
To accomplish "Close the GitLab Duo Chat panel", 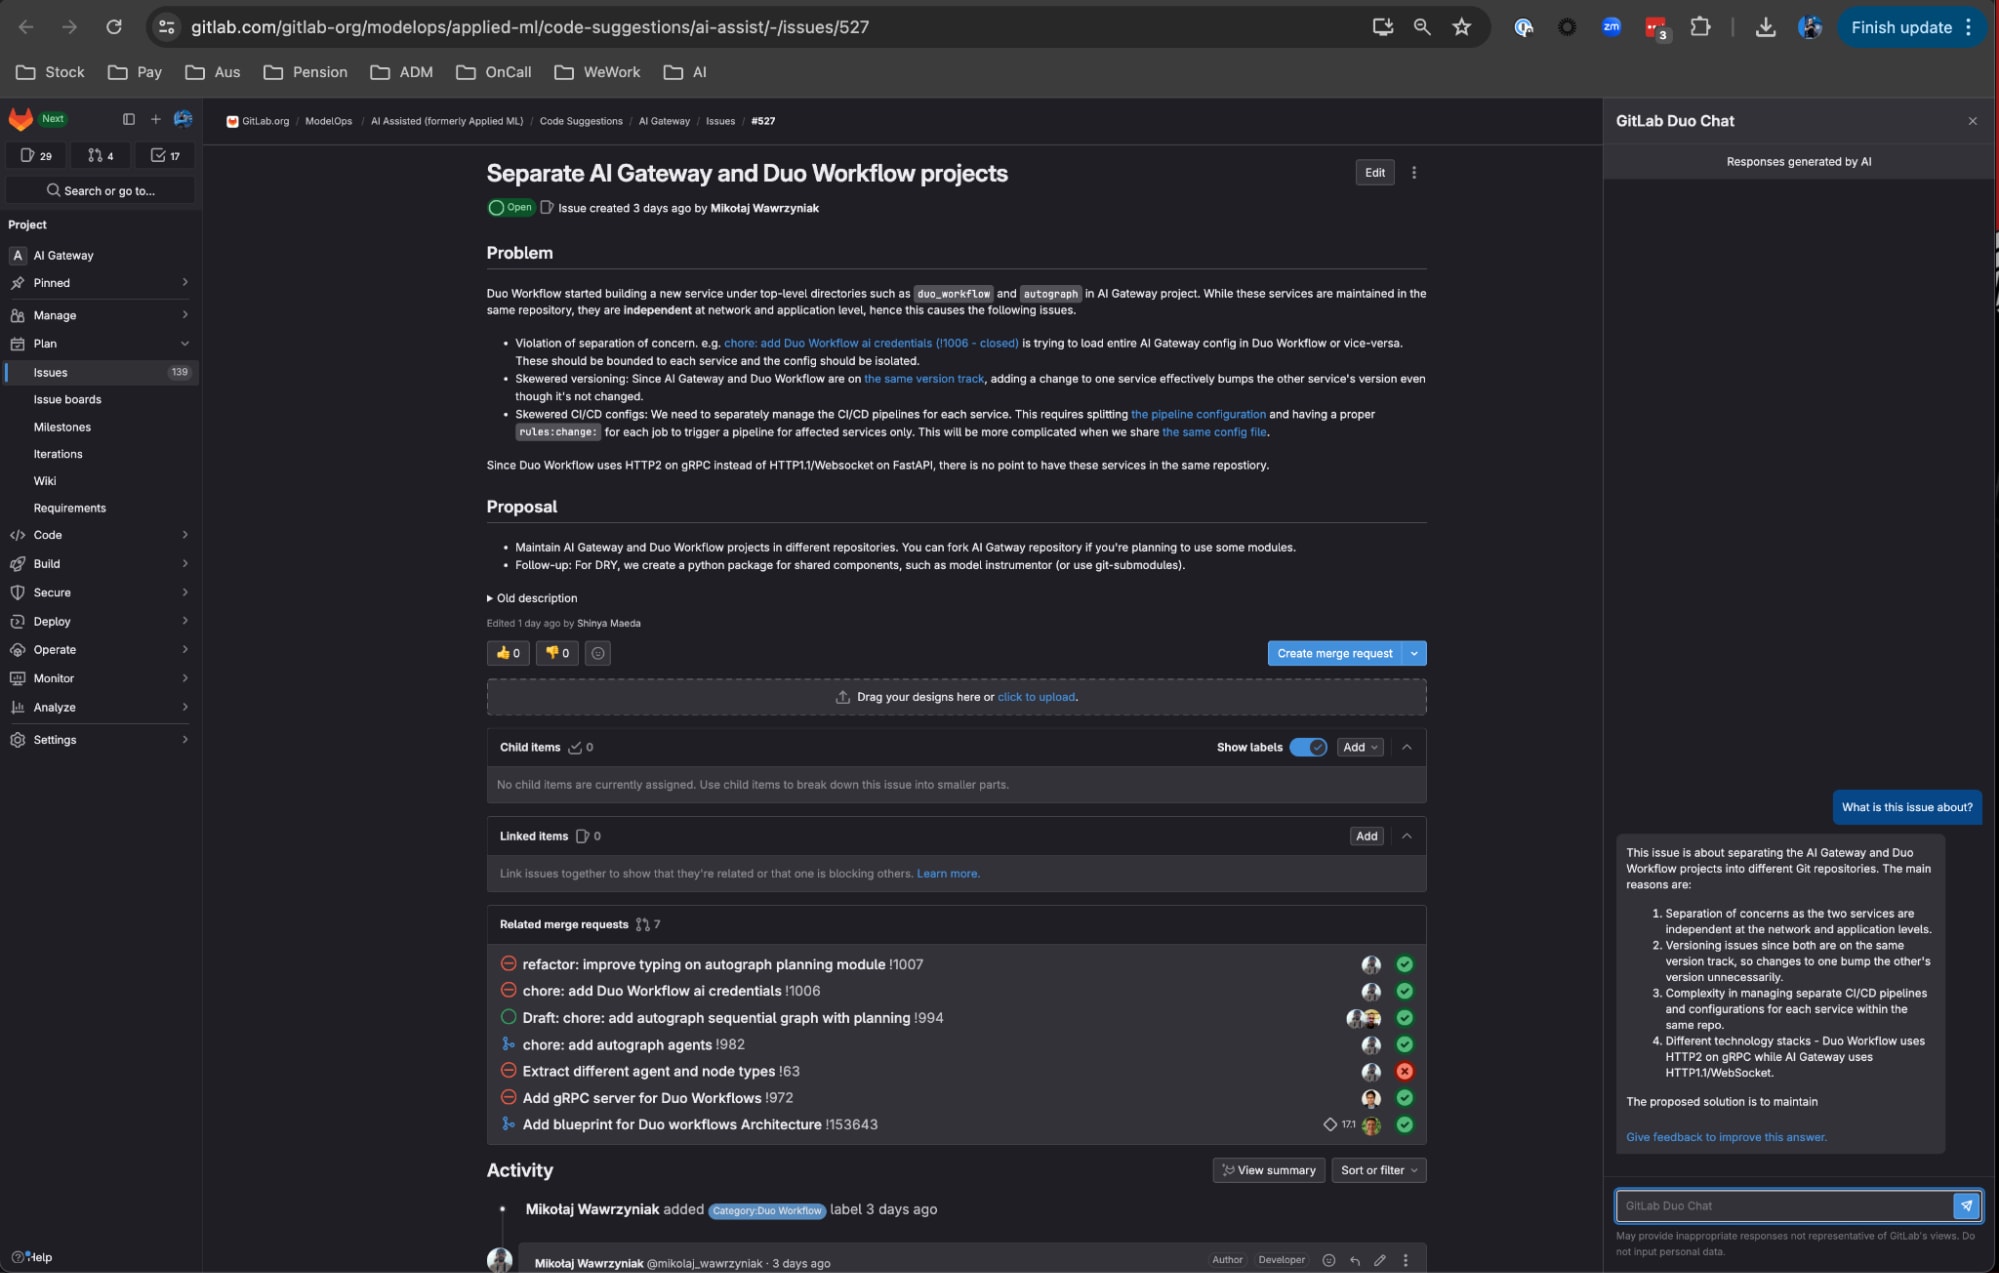I will 1973,121.
